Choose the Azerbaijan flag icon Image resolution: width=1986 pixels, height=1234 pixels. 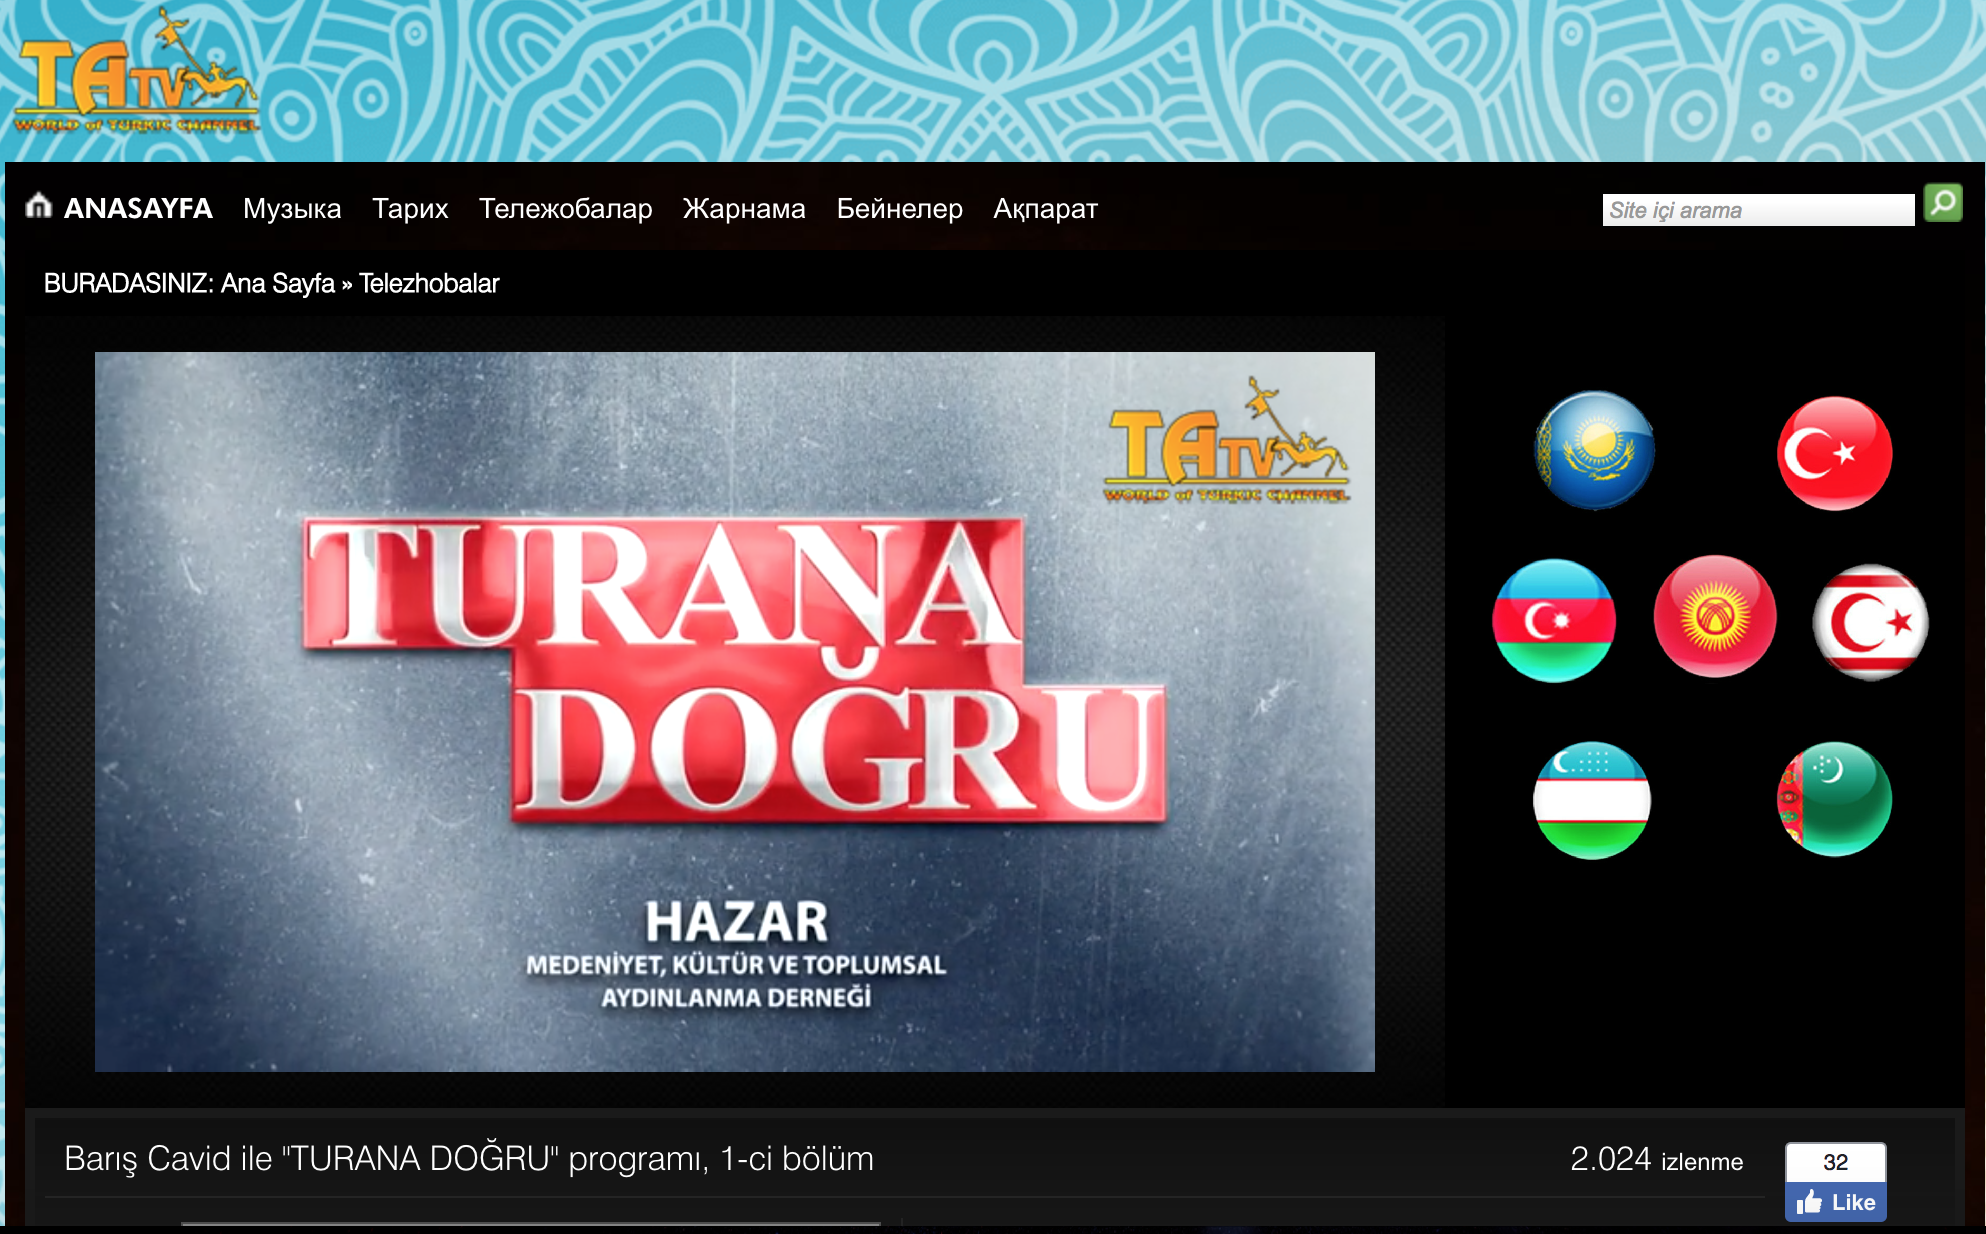(x=1553, y=621)
